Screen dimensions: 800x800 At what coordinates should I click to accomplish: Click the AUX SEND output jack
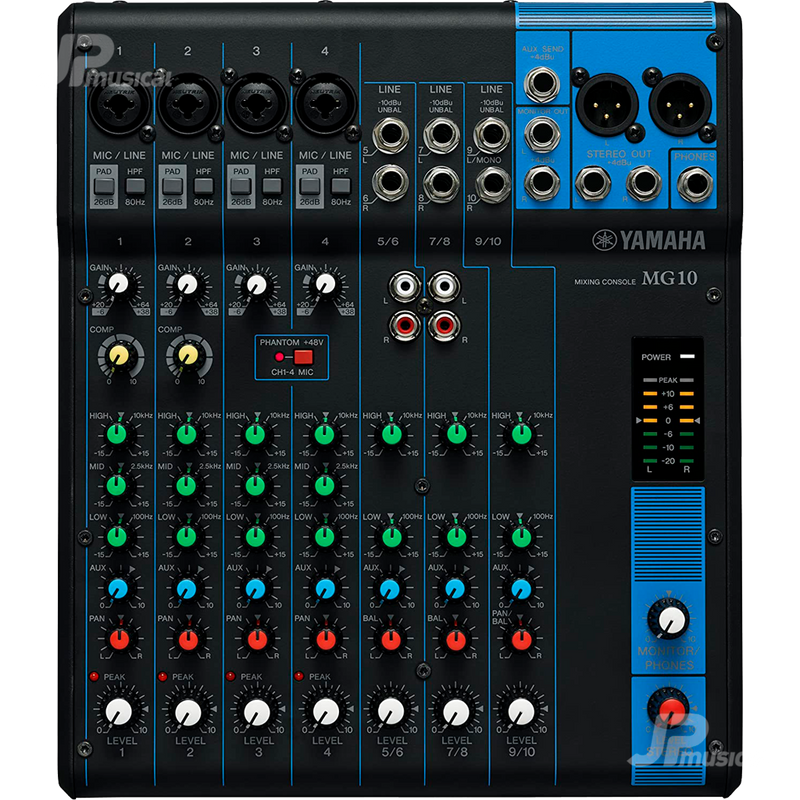542,84
